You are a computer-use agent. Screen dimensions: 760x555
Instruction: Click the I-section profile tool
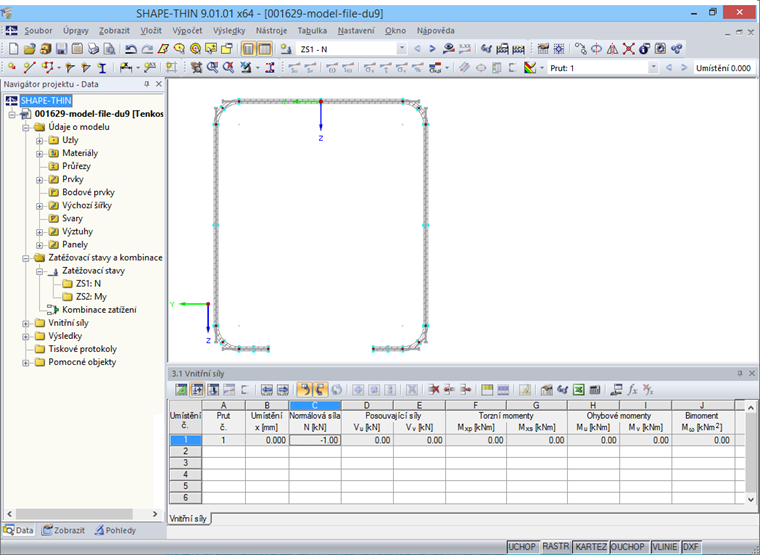(x=101, y=68)
